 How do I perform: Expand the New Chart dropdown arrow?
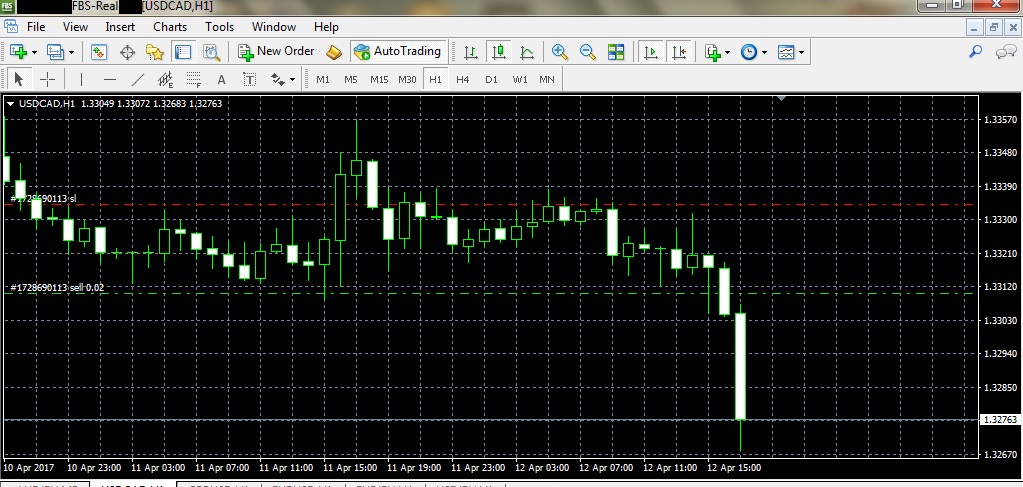34,52
